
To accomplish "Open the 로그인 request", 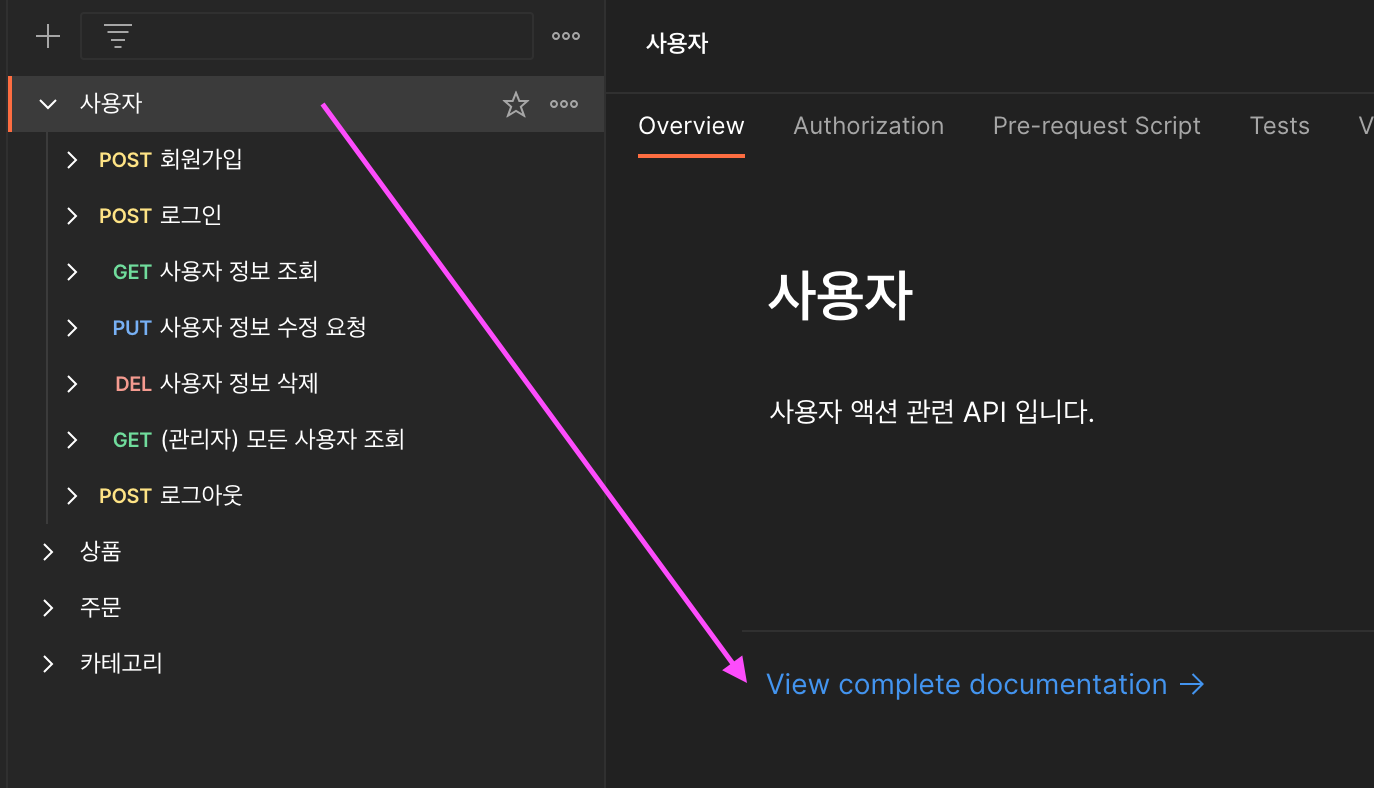I will coord(191,216).
